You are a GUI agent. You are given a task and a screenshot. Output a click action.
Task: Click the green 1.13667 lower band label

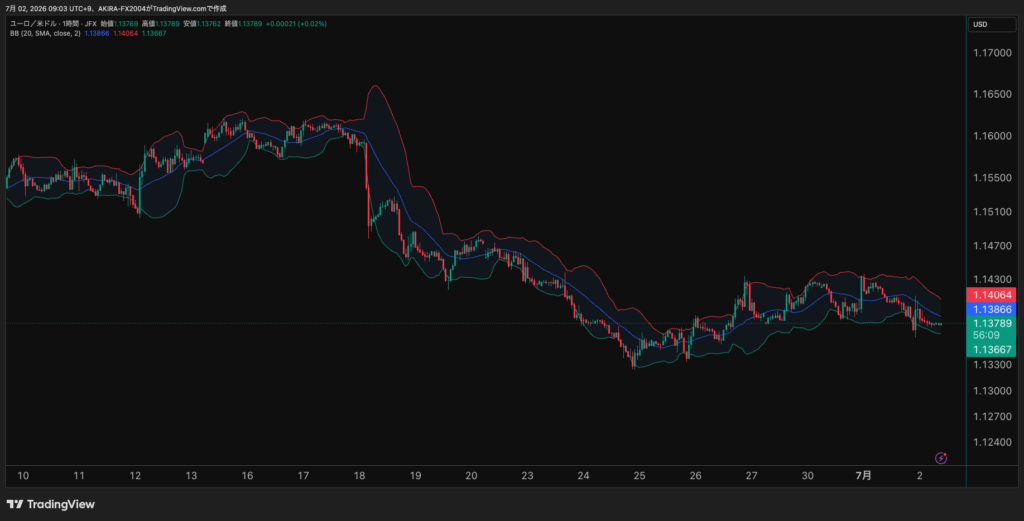coord(991,349)
